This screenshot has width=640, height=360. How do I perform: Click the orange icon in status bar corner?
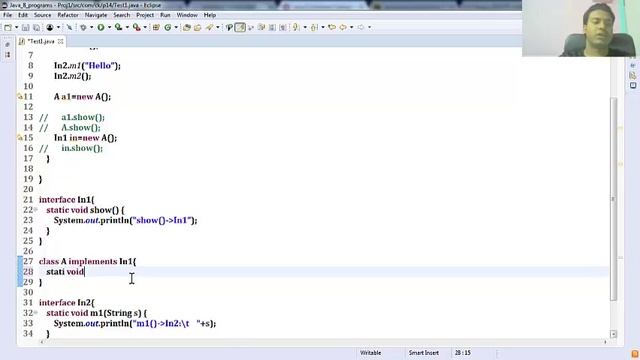[x=635, y=354]
